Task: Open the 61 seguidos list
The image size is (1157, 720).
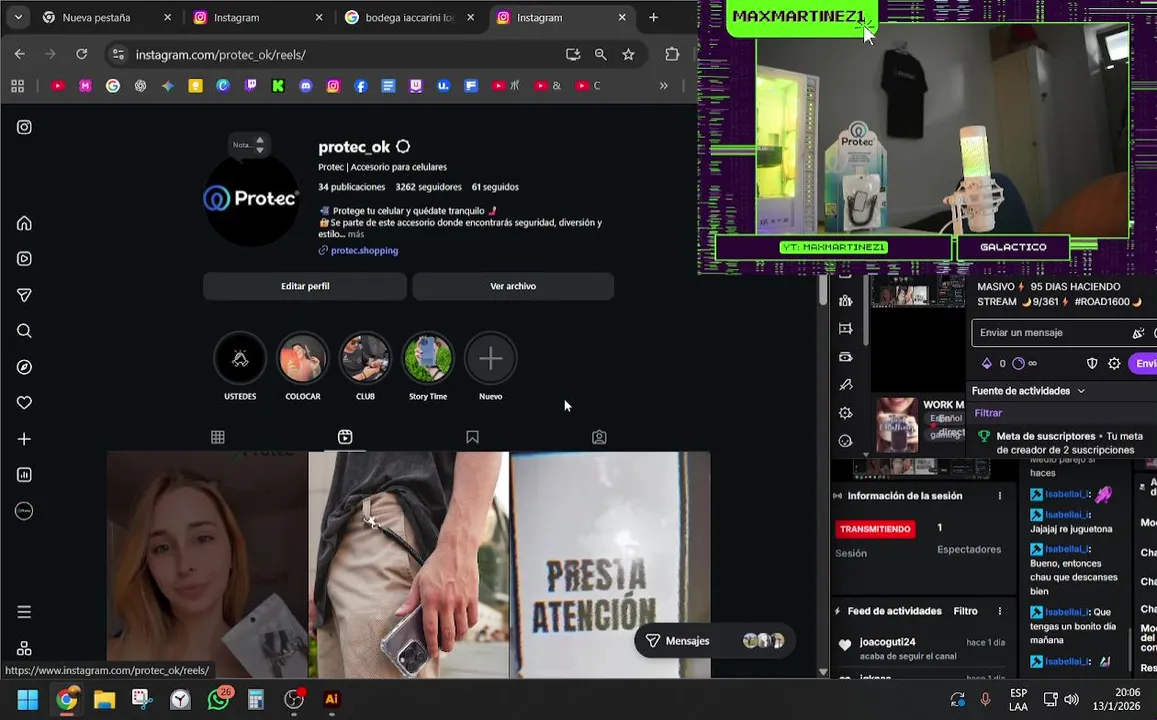Action: 495,187
